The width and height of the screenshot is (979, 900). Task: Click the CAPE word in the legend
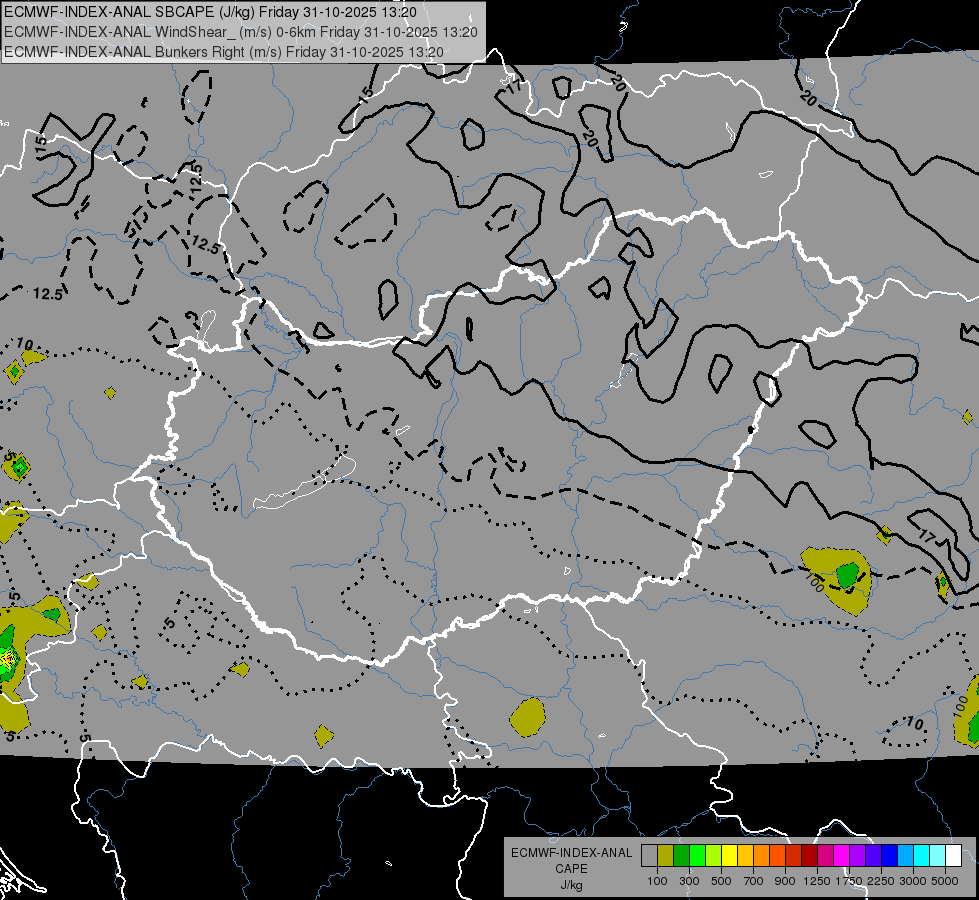click(571, 869)
